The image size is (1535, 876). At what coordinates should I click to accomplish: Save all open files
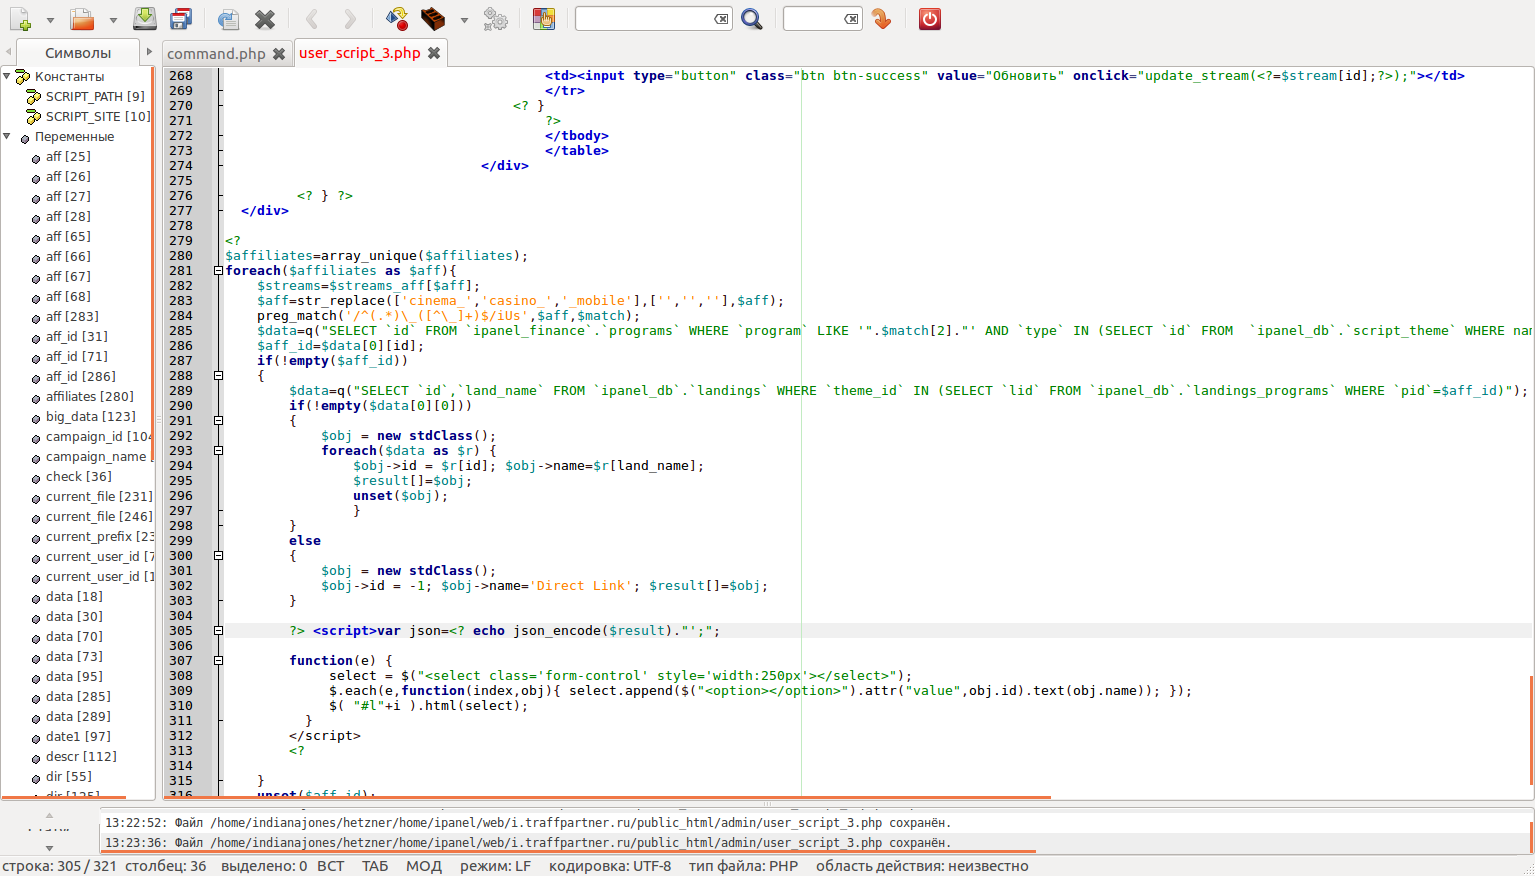[x=181, y=19]
